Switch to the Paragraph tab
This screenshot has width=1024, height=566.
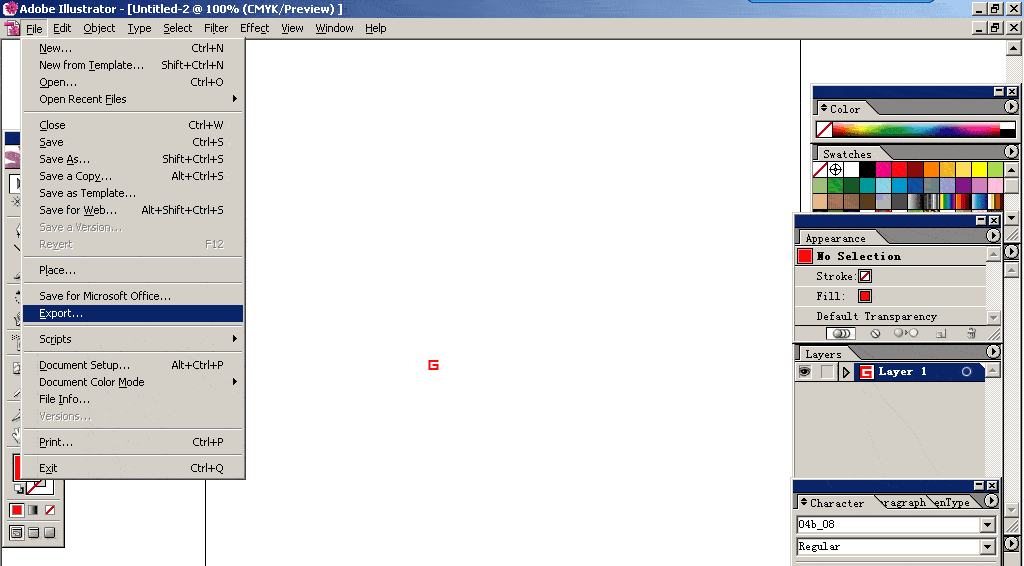tap(904, 502)
